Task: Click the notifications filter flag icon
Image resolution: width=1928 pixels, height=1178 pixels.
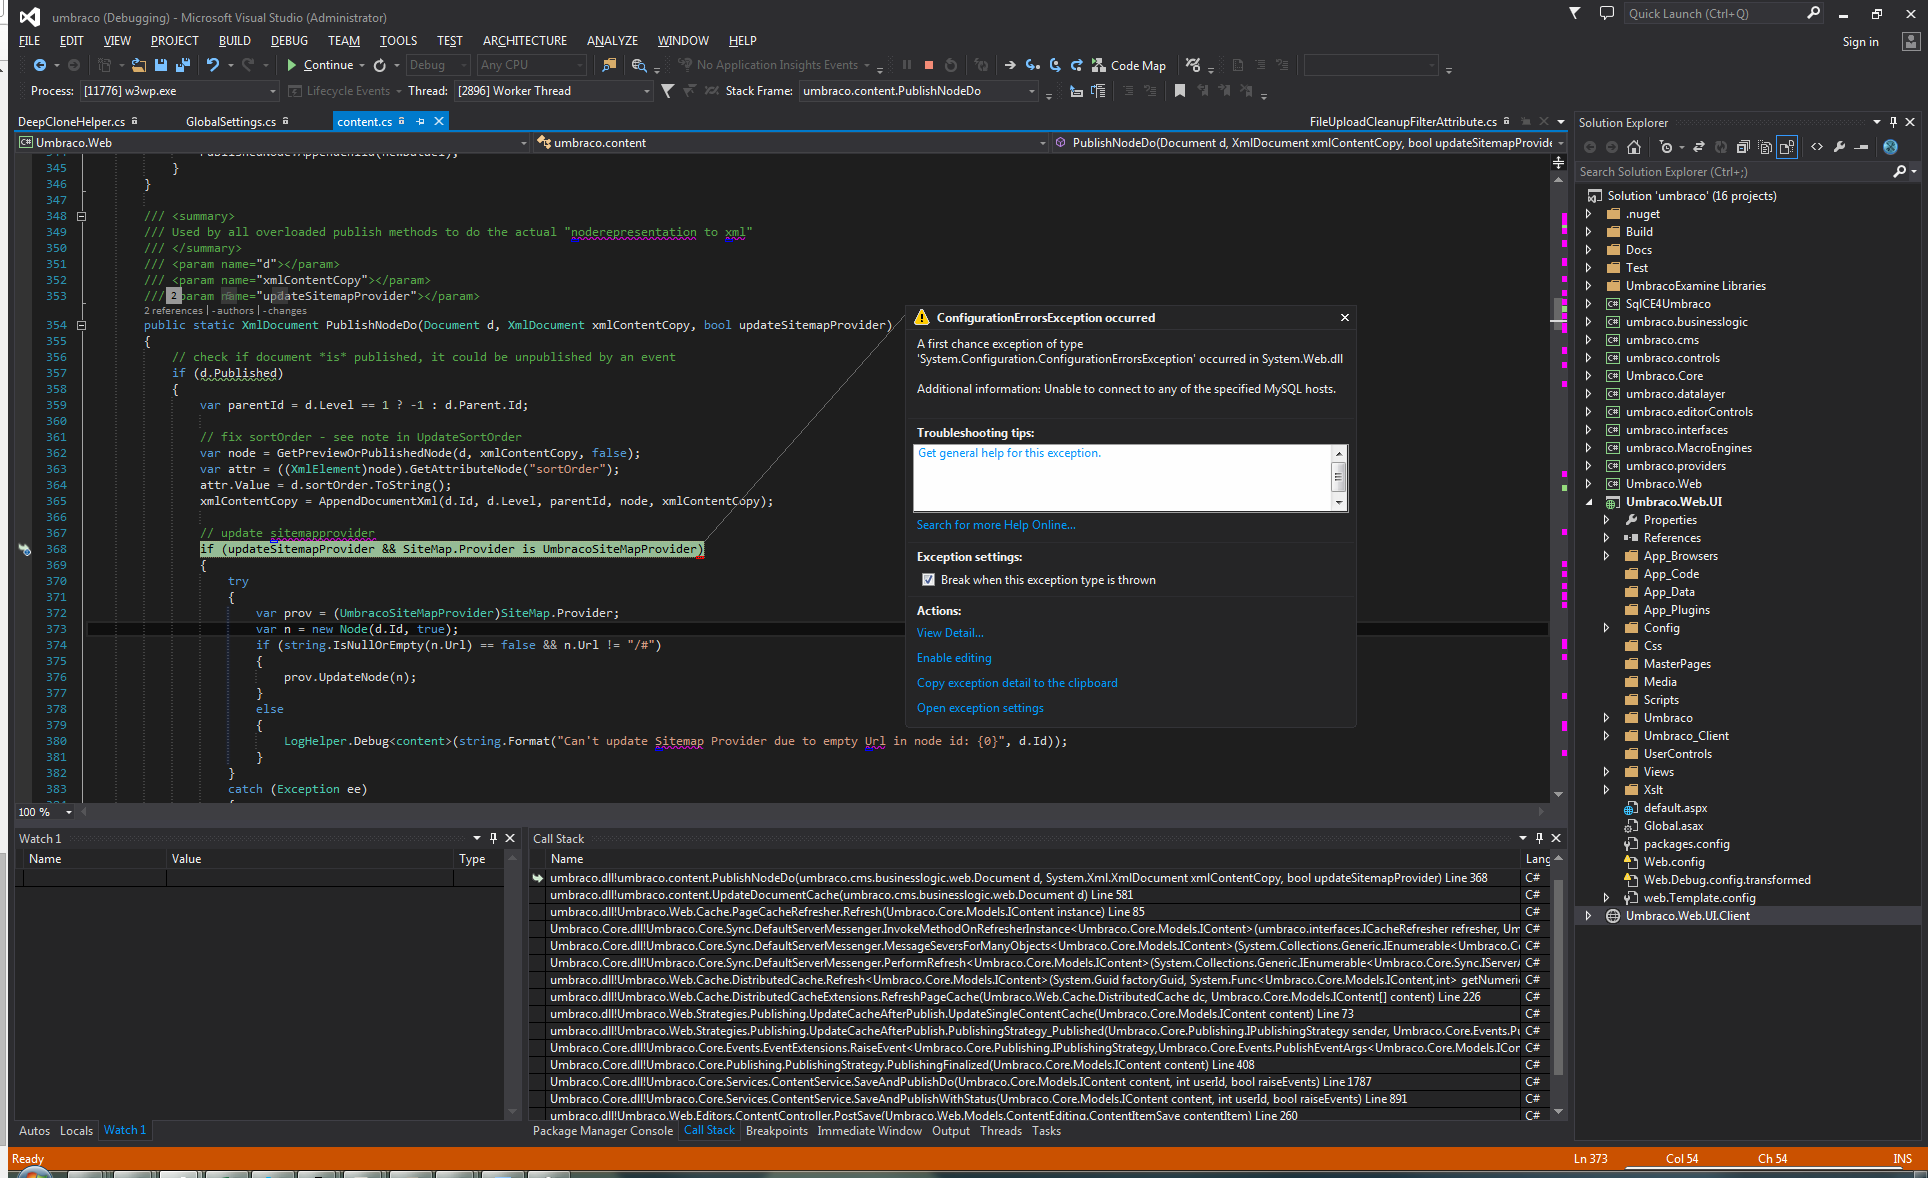Action: click(1575, 13)
